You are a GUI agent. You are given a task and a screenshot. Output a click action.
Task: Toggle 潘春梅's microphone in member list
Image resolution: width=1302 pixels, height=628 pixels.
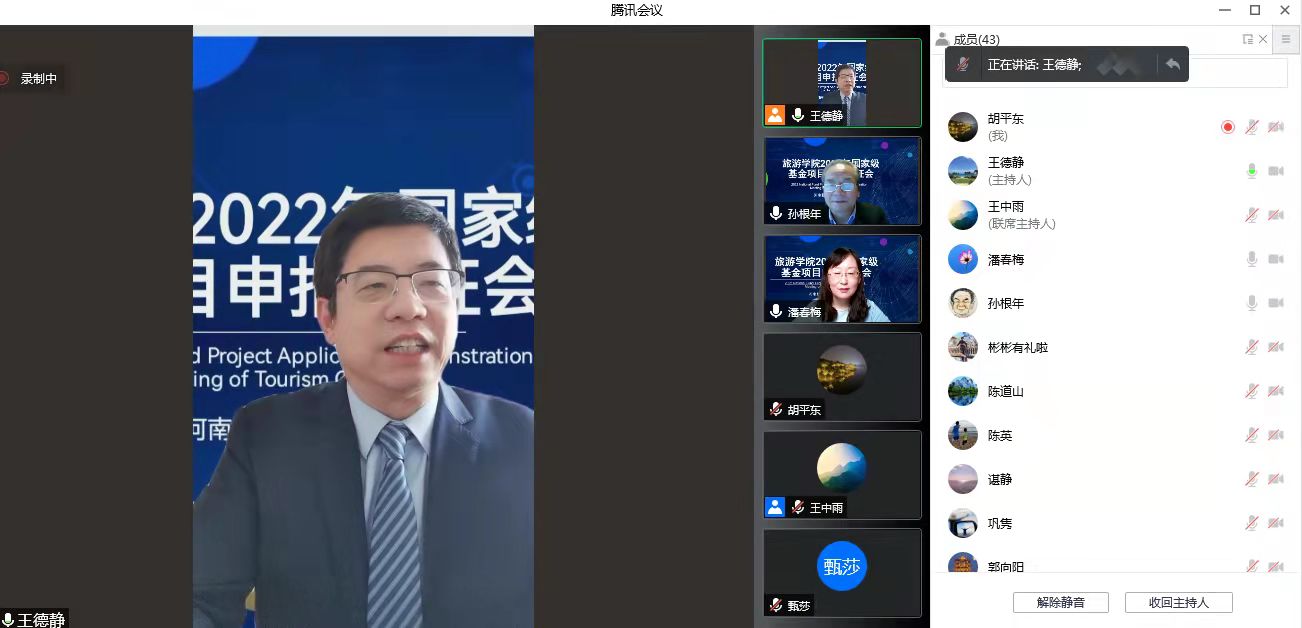click(1251, 259)
